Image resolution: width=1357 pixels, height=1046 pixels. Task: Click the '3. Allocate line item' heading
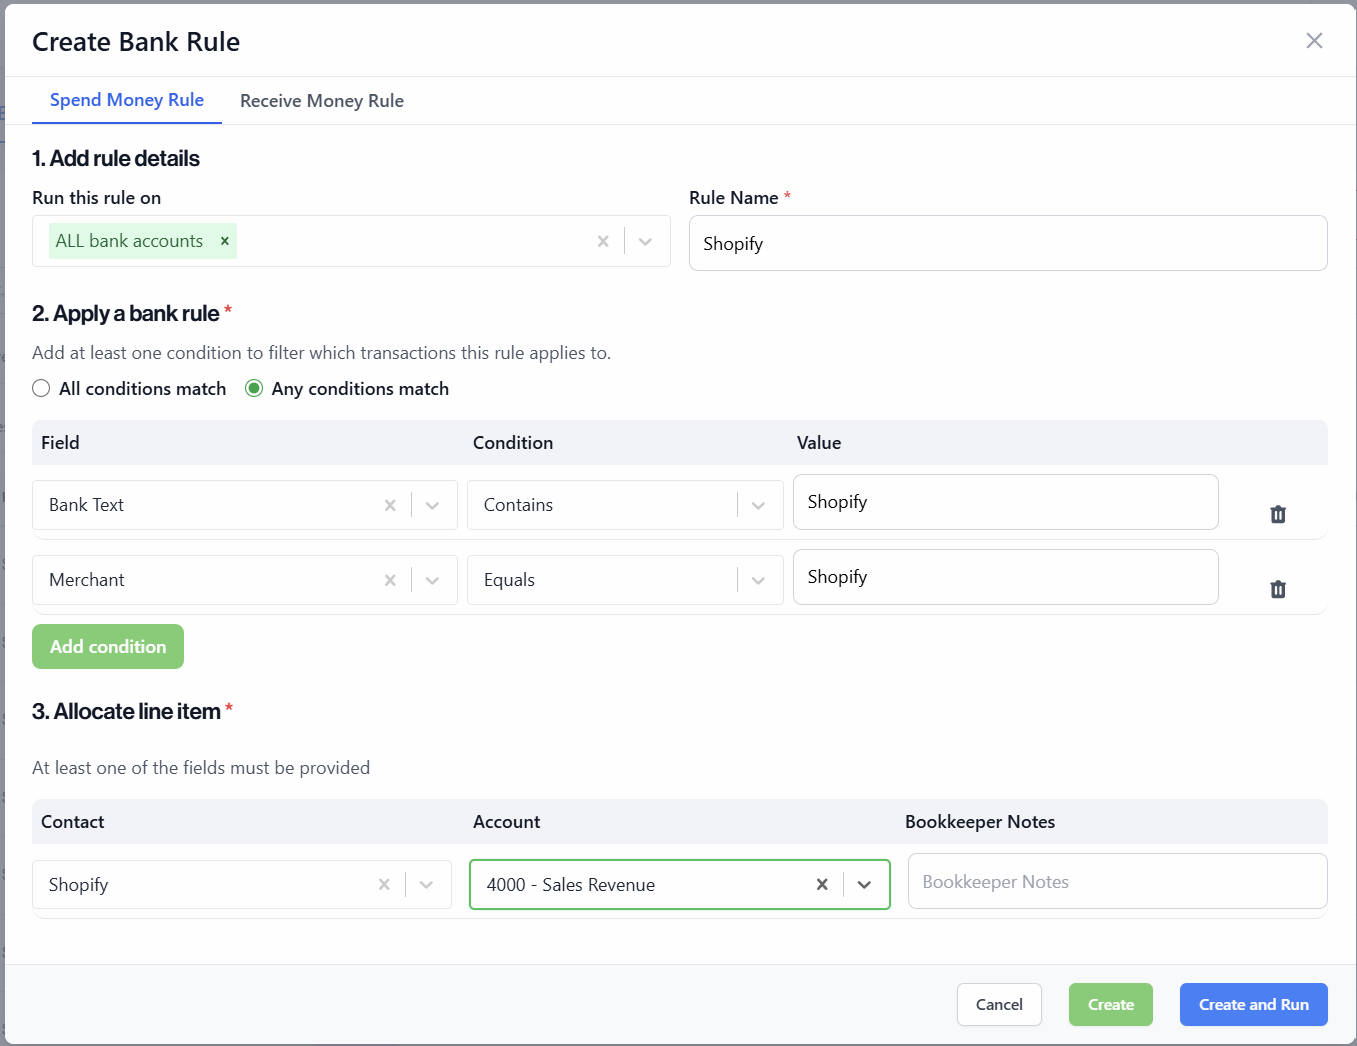tap(126, 711)
